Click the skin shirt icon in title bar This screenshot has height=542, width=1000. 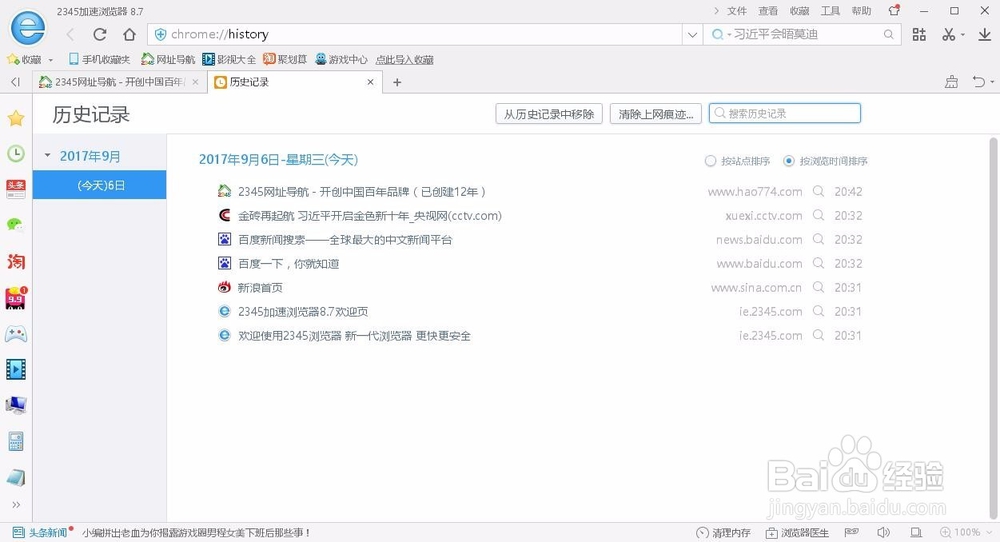pos(894,11)
